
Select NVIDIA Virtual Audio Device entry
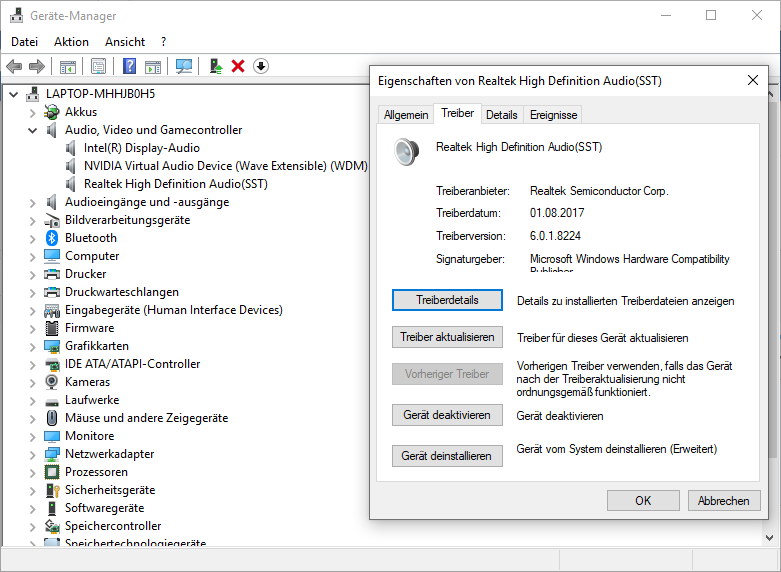(226, 166)
